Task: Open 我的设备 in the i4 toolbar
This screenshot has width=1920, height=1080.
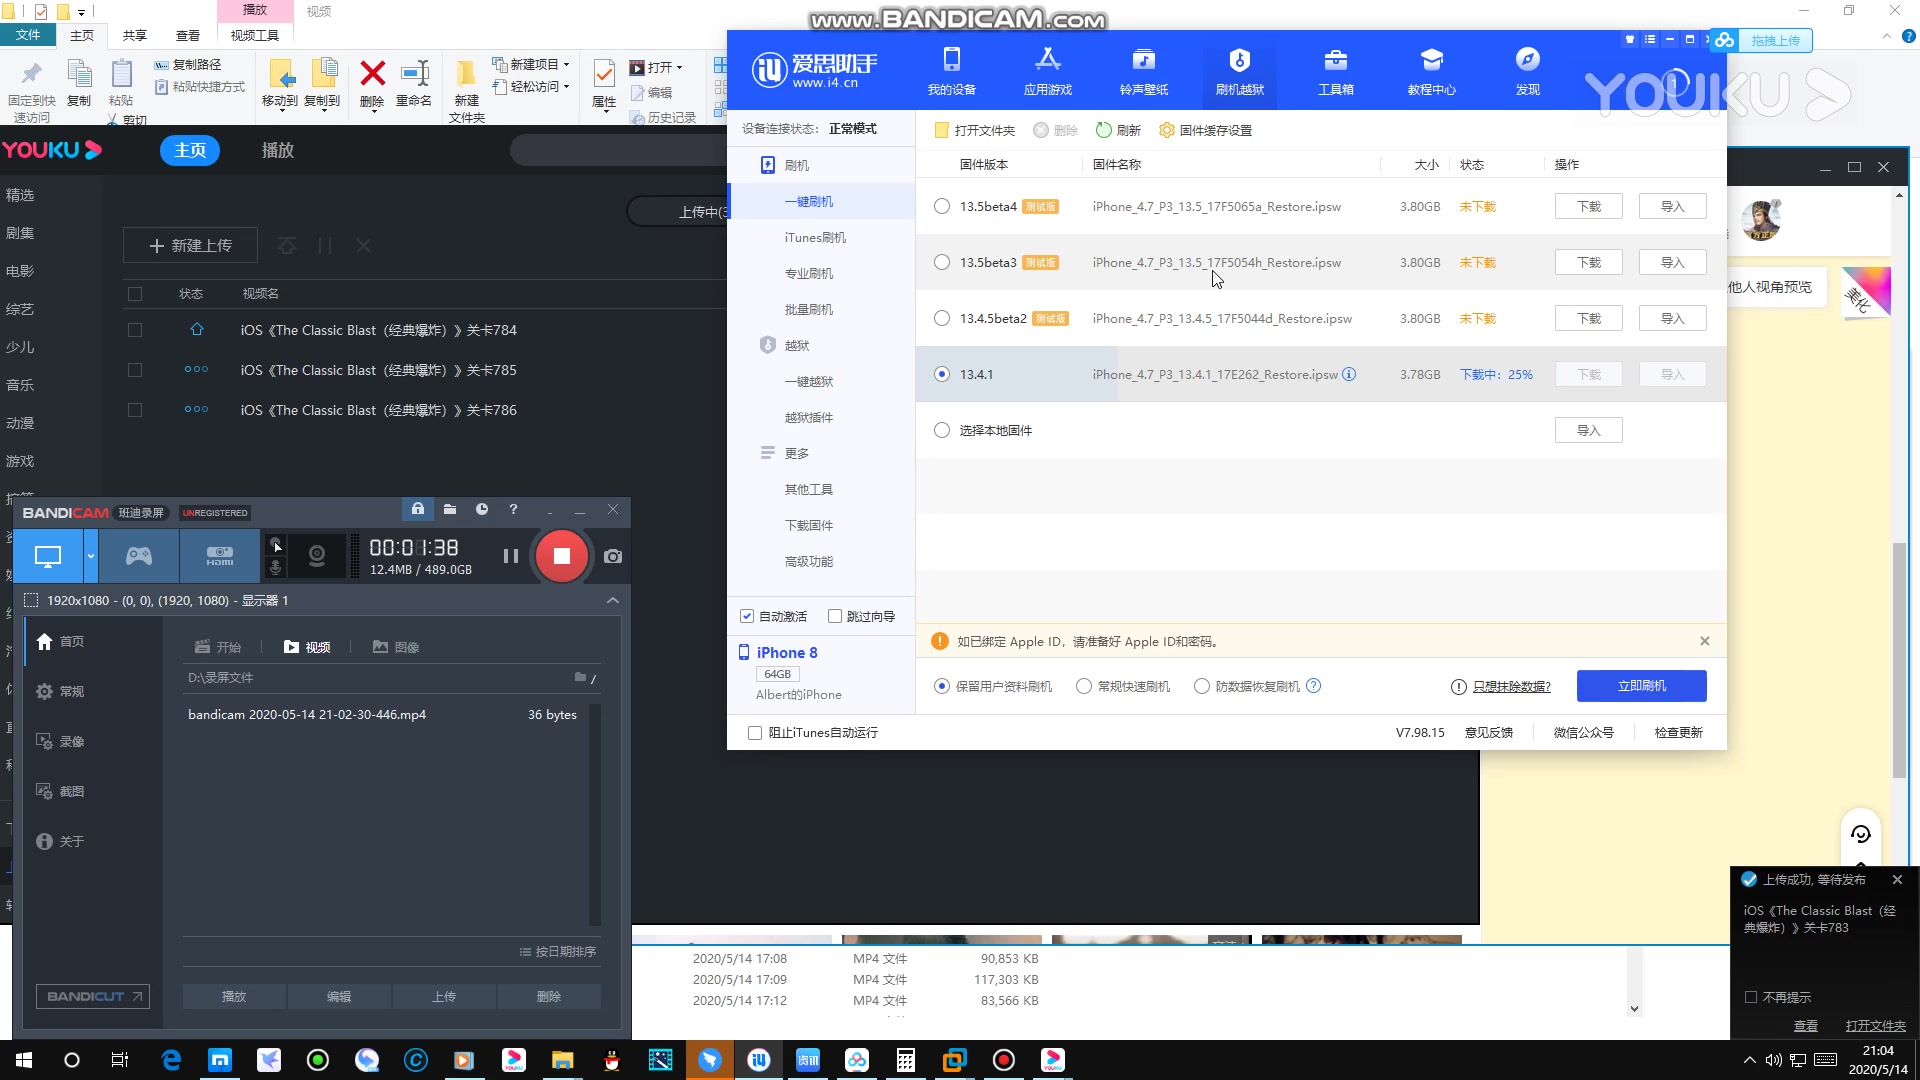Action: [x=951, y=71]
